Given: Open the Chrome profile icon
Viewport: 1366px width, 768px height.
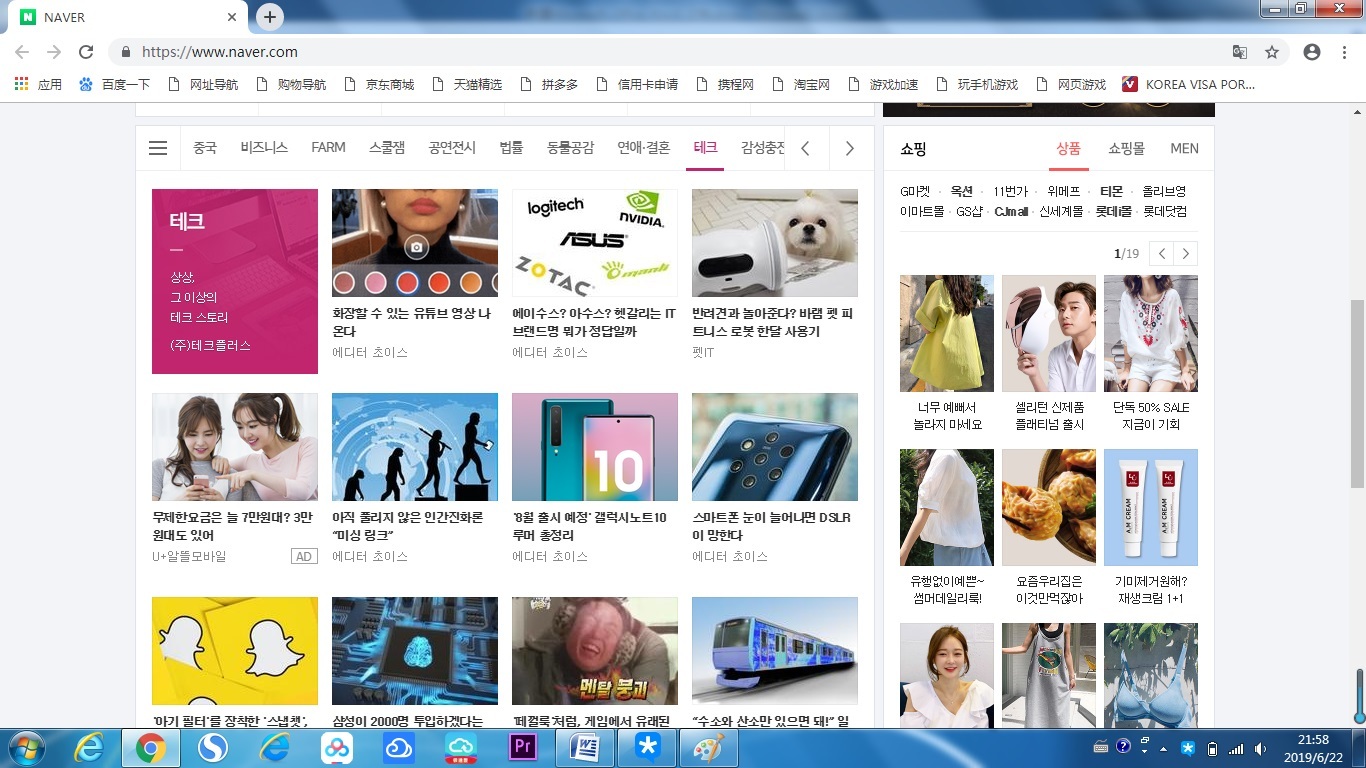Looking at the screenshot, I should point(1312,52).
